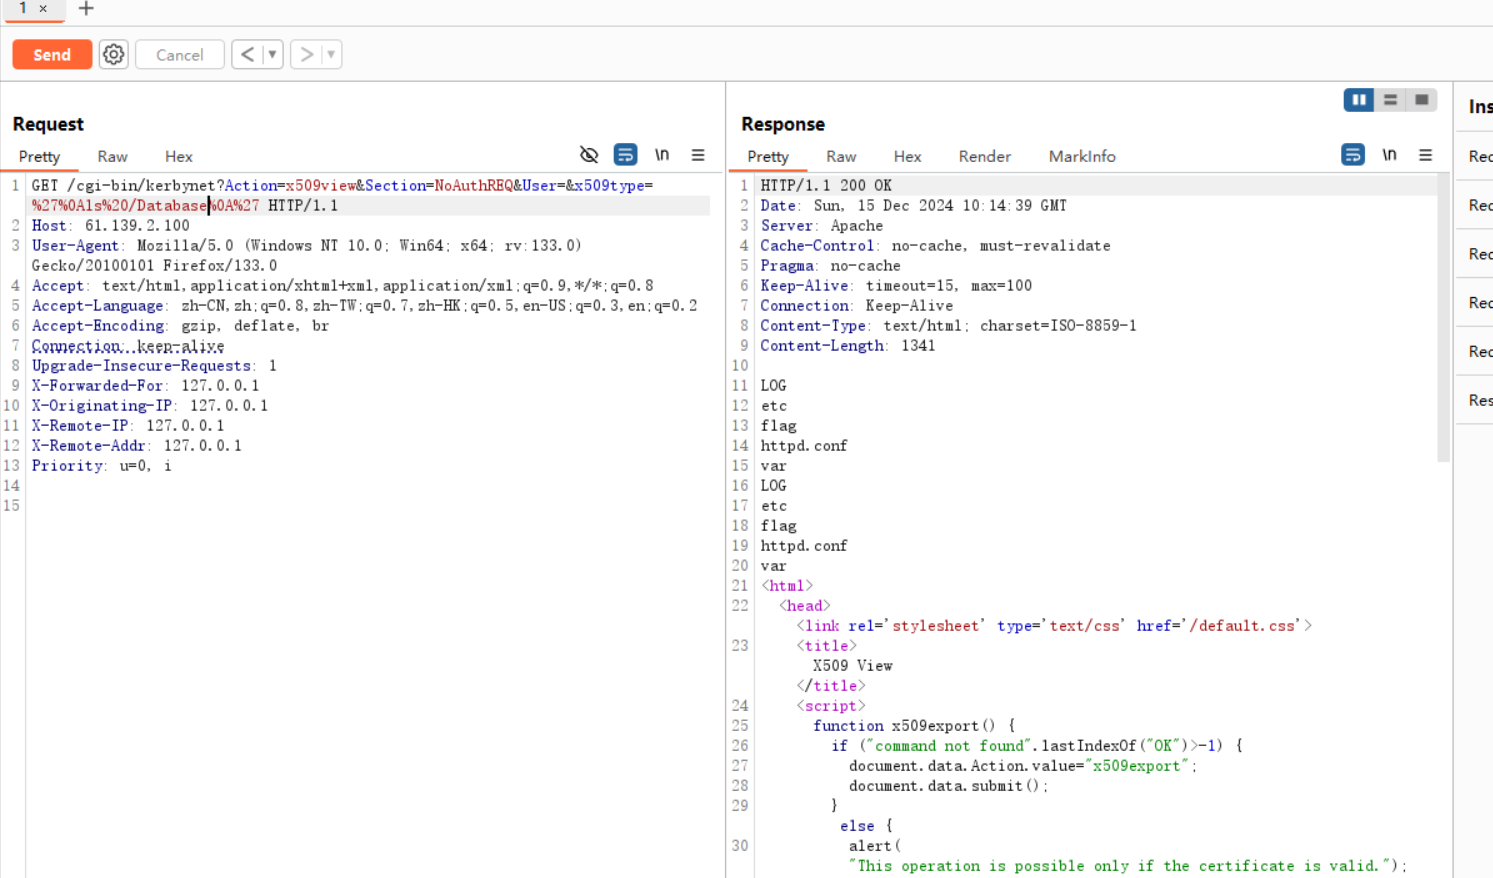Toggle word wrap icon in Response panel

click(x=1353, y=155)
